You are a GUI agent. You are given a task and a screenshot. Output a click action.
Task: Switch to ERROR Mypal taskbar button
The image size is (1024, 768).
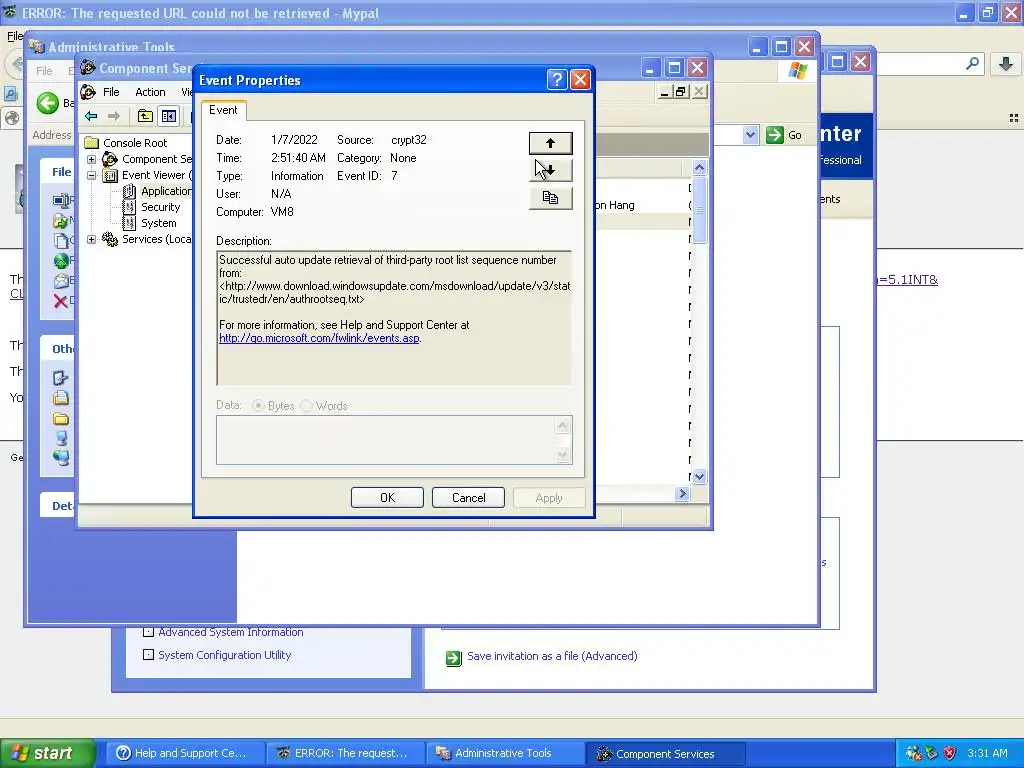coord(344,753)
